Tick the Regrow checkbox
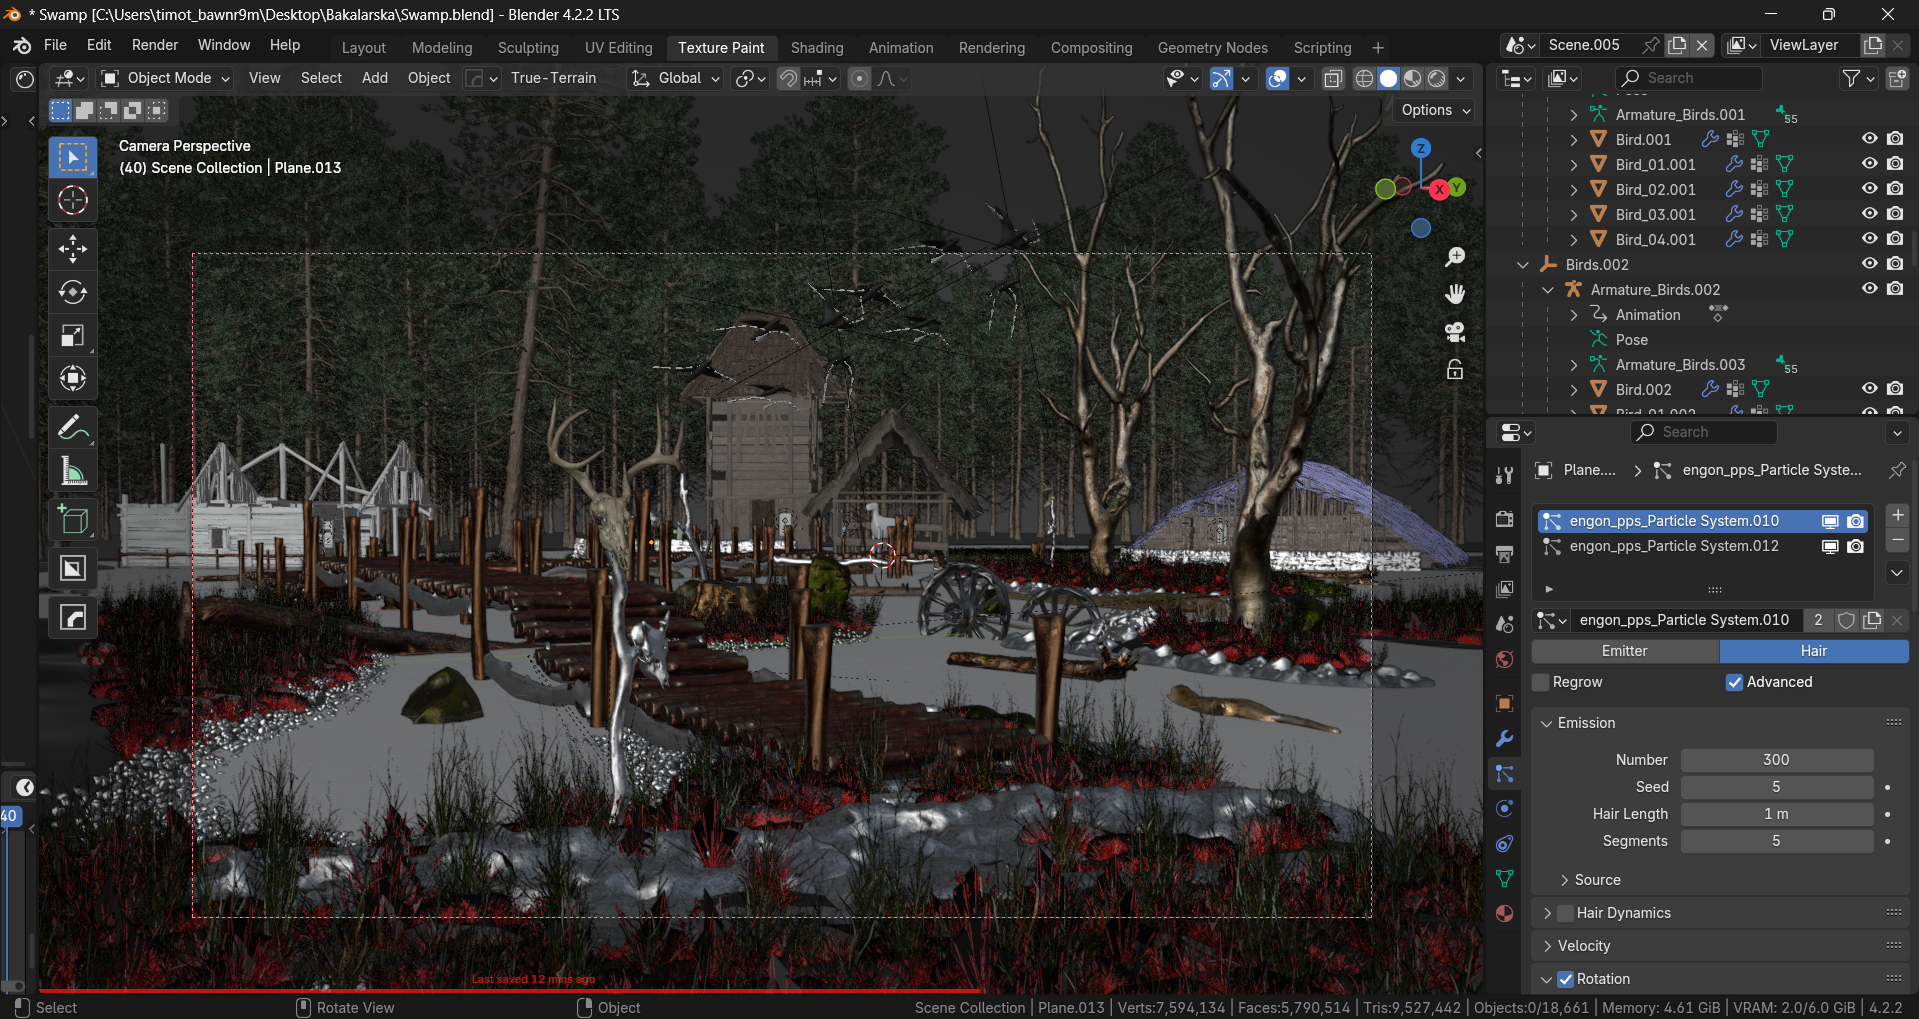This screenshot has height=1019, width=1919. click(x=1541, y=682)
